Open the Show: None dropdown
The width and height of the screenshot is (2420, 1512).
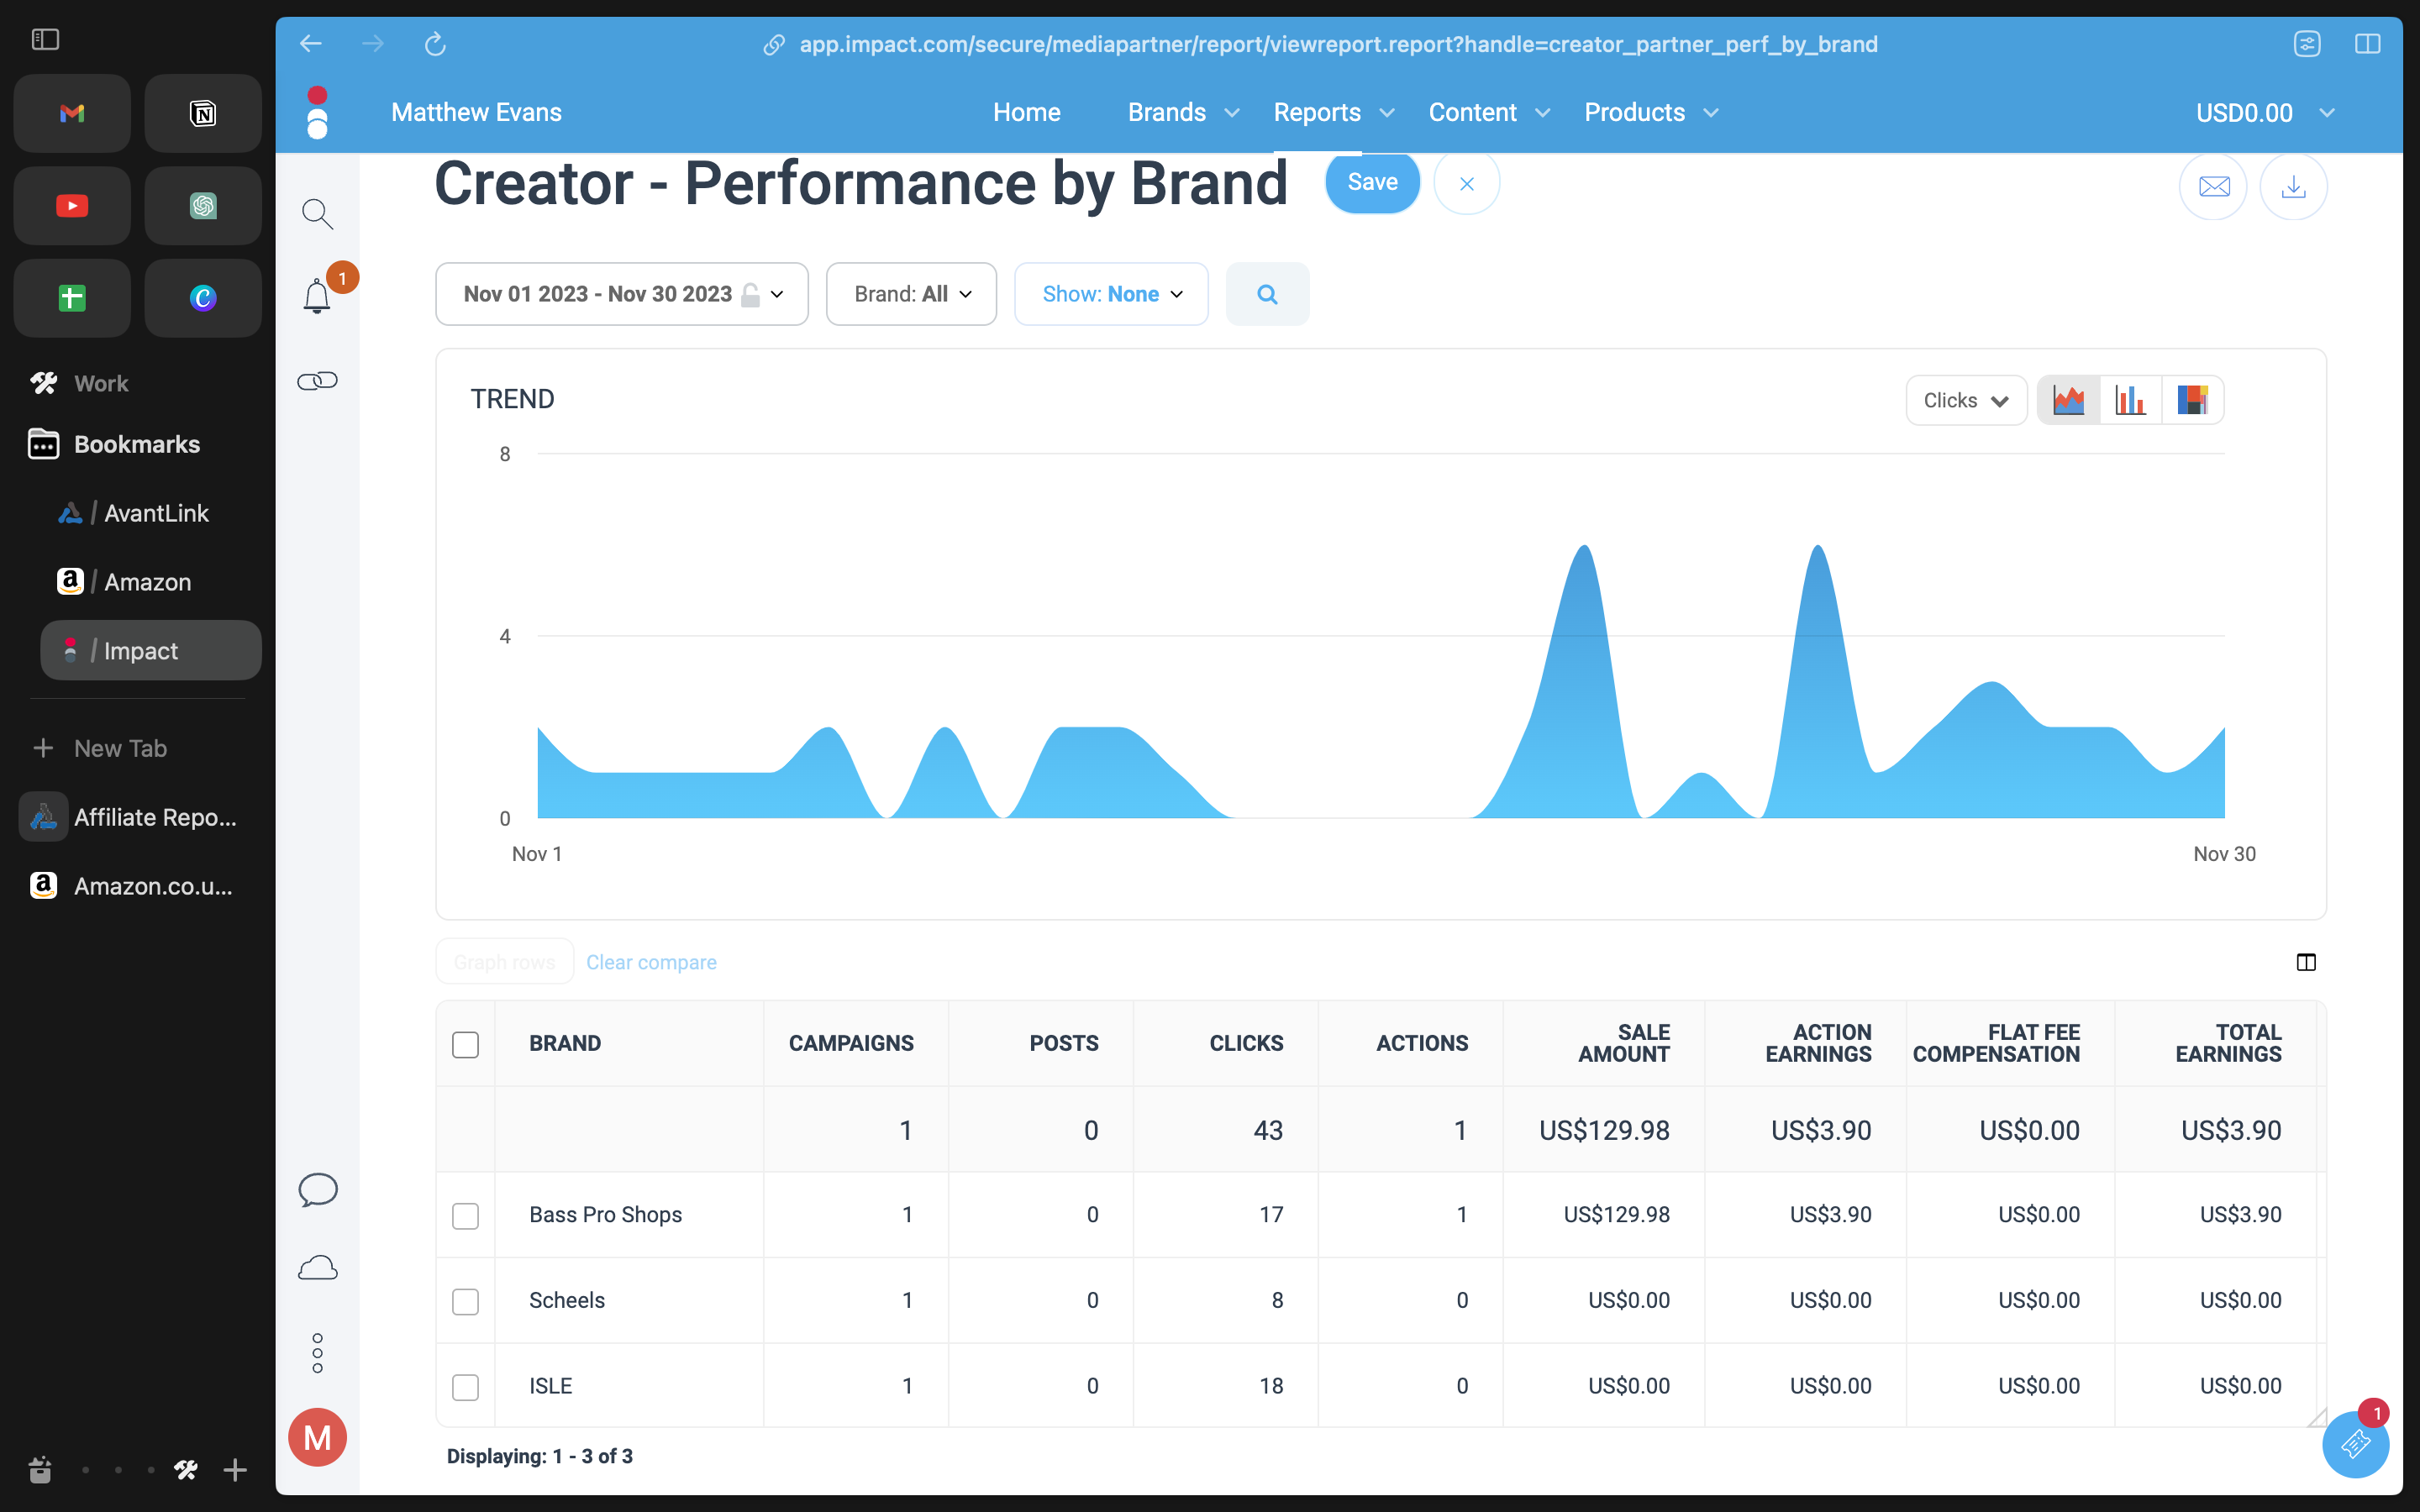point(1111,294)
